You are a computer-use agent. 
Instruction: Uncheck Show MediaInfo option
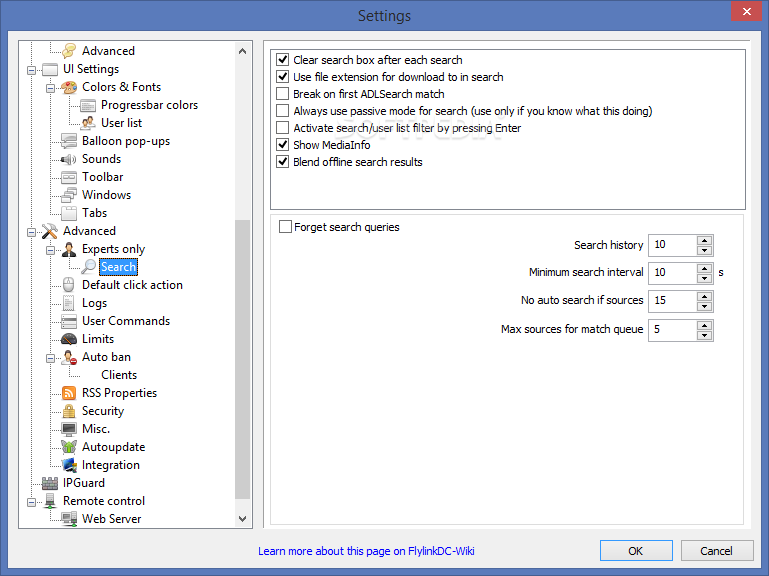[x=282, y=145]
